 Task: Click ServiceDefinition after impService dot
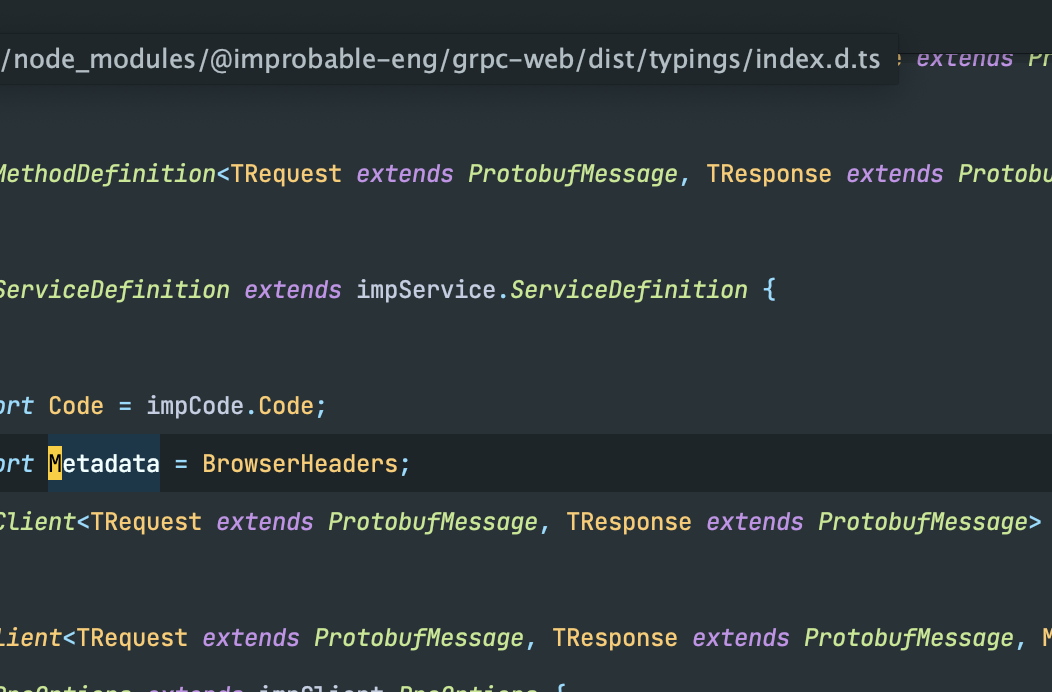(x=629, y=290)
